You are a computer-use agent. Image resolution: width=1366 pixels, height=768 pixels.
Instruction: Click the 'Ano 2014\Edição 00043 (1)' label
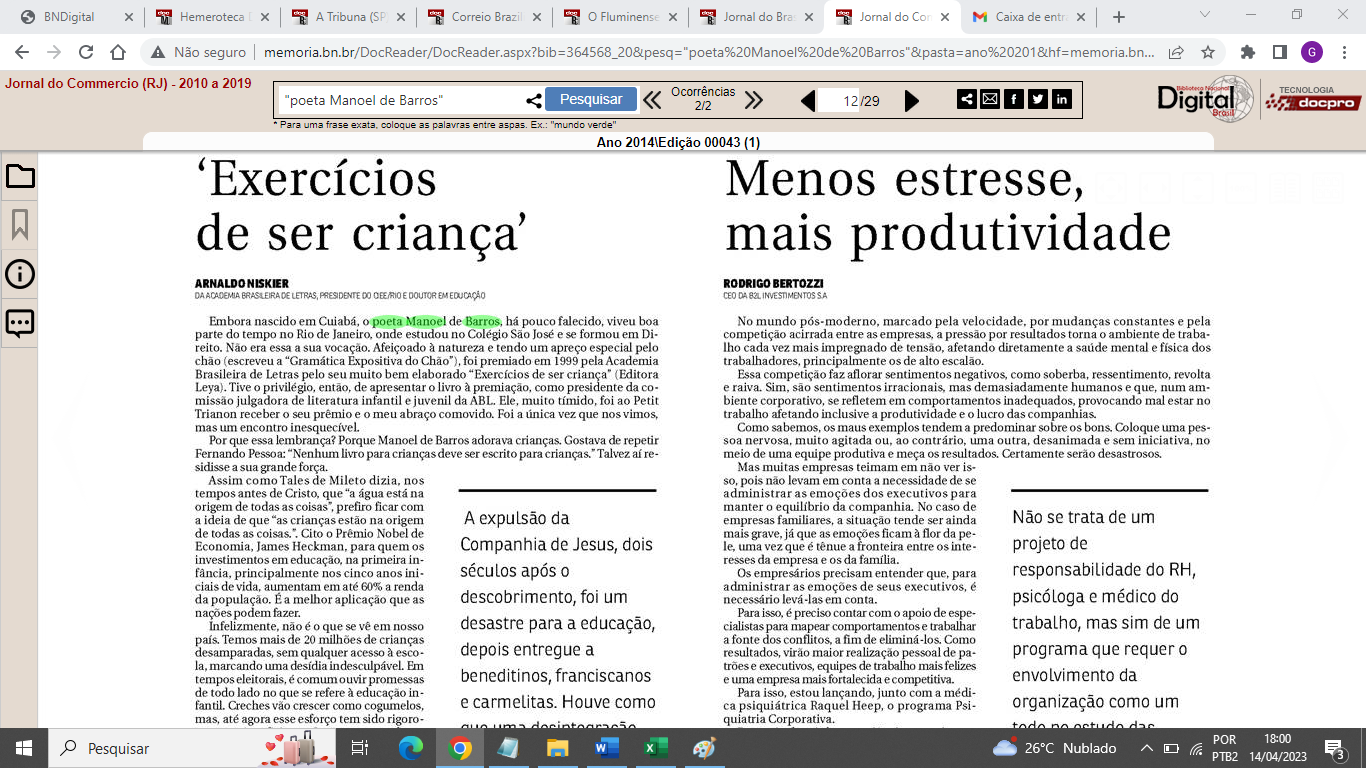678,142
